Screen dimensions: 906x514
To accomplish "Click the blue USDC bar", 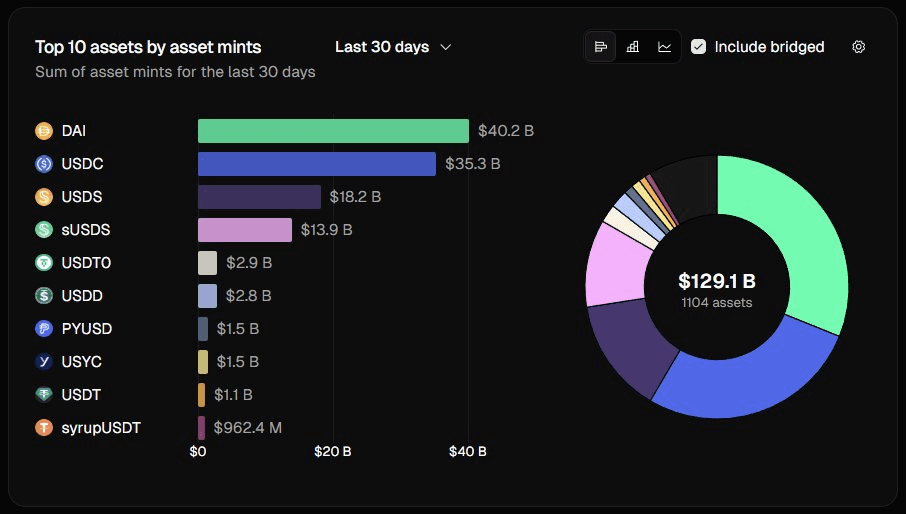I will [x=316, y=164].
